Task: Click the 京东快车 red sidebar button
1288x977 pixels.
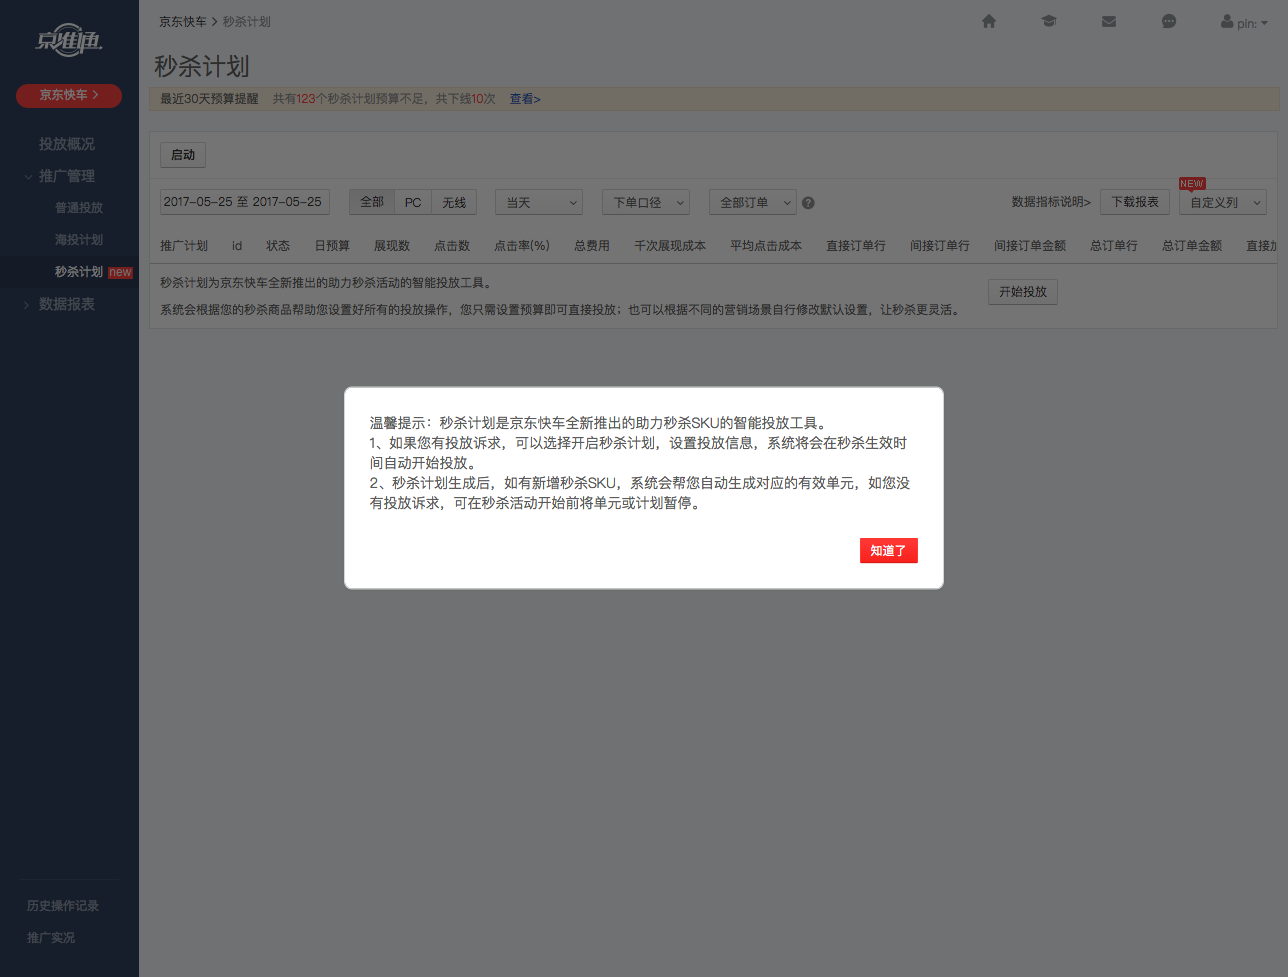Action: click(x=69, y=95)
